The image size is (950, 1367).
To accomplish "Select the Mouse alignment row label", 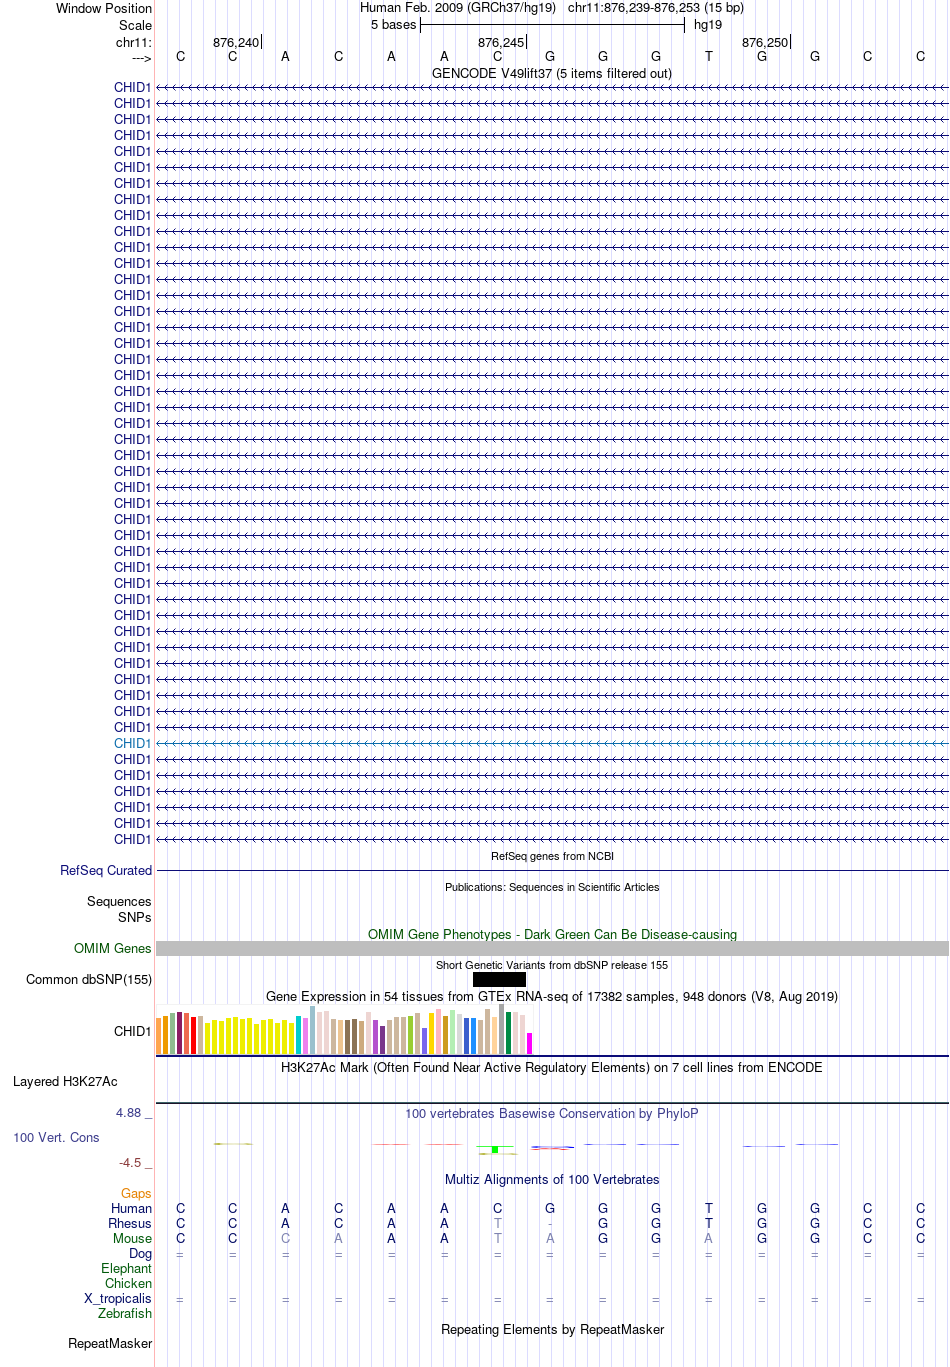I will pos(132,1238).
